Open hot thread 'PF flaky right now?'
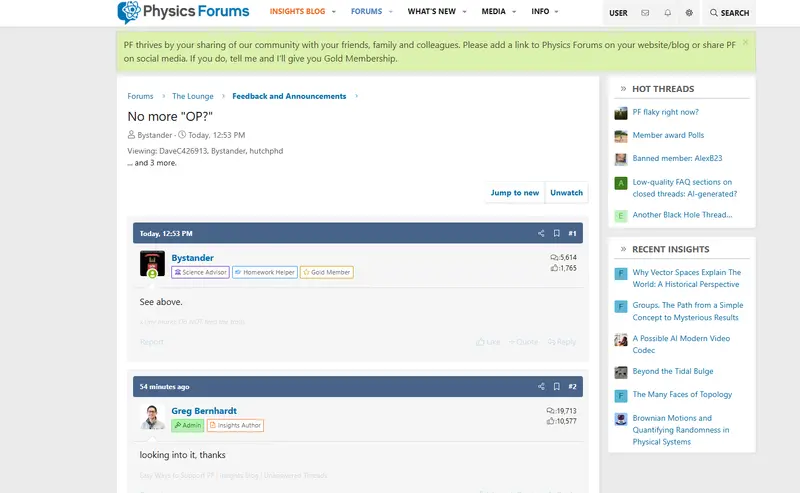Image resolution: width=800 pixels, height=493 pixels. [x=665, y=112]
